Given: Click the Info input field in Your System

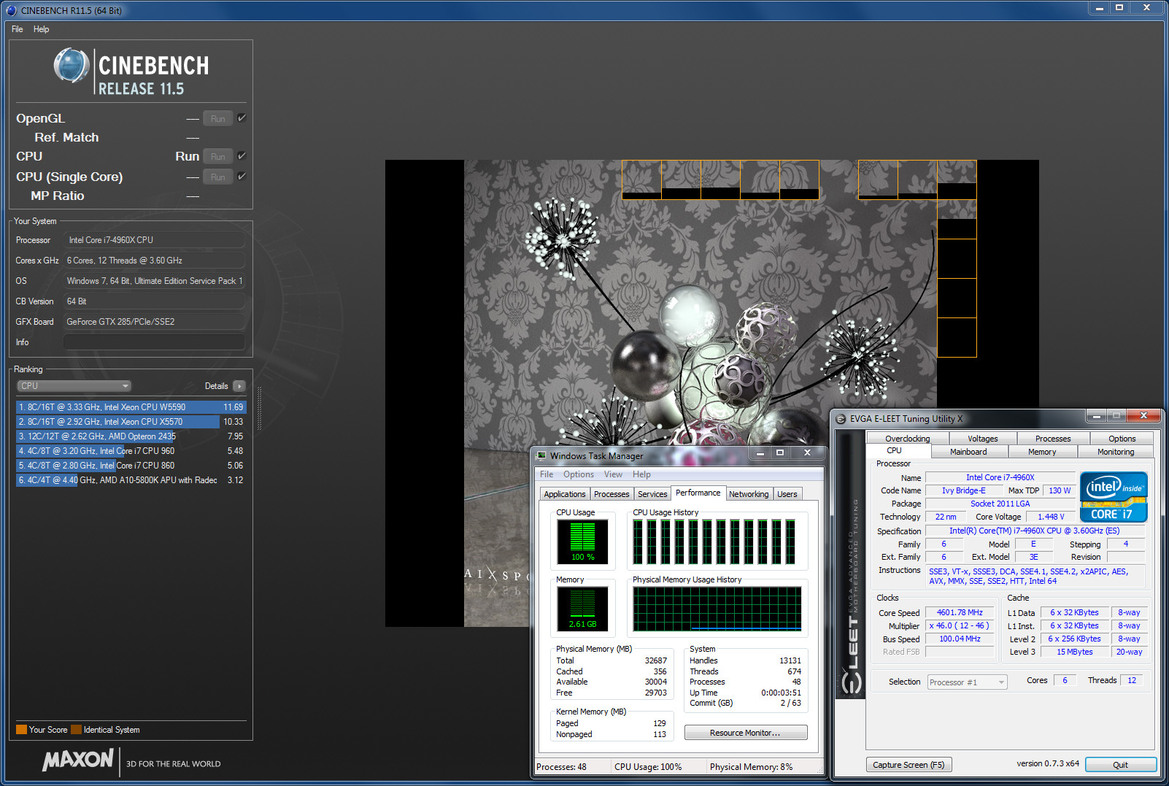Looking at the screenshot, I should (154, 342).
